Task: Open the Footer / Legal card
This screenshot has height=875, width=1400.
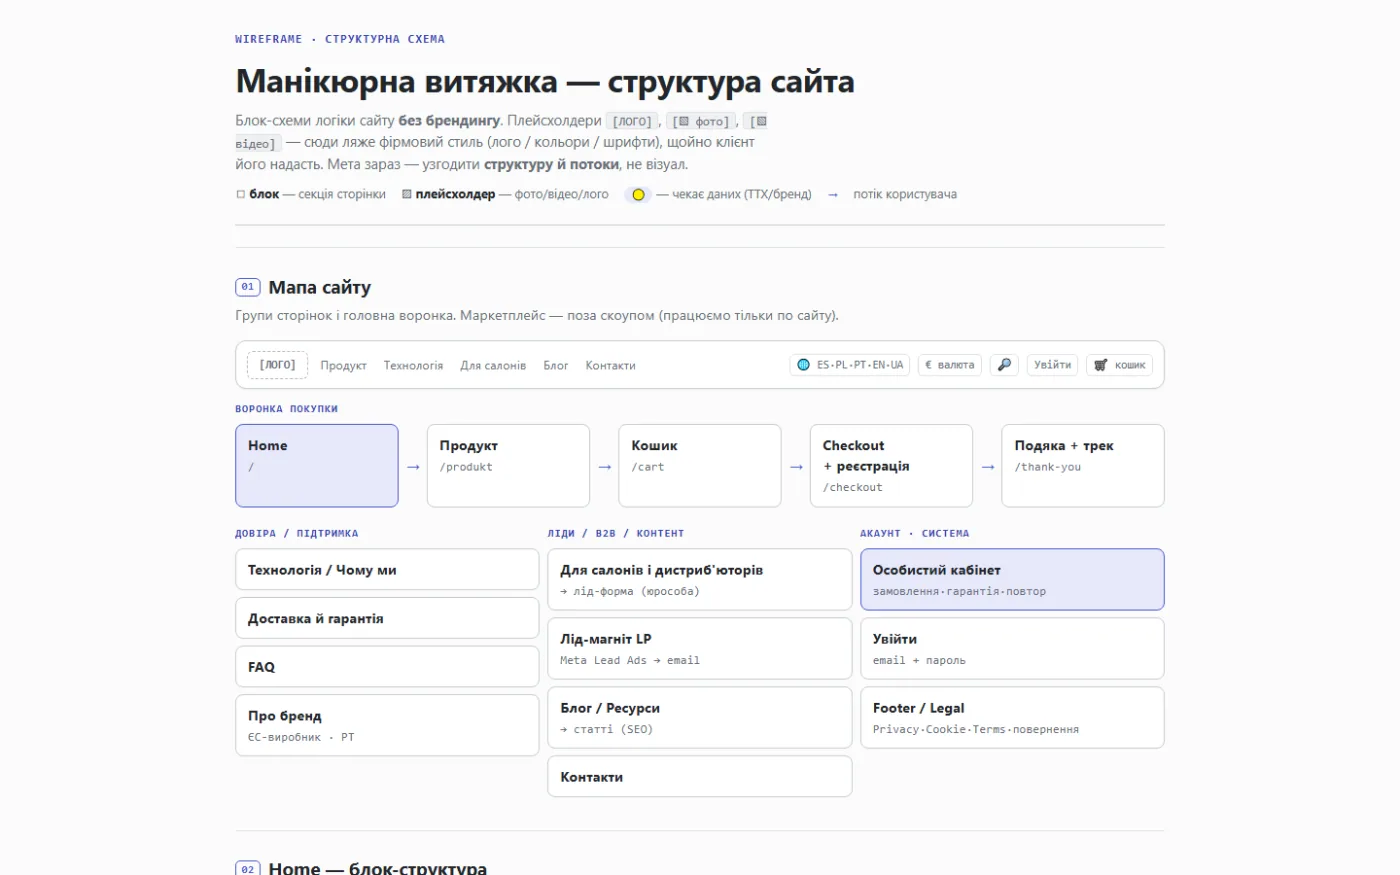Action: click(x=1012, y=717)
